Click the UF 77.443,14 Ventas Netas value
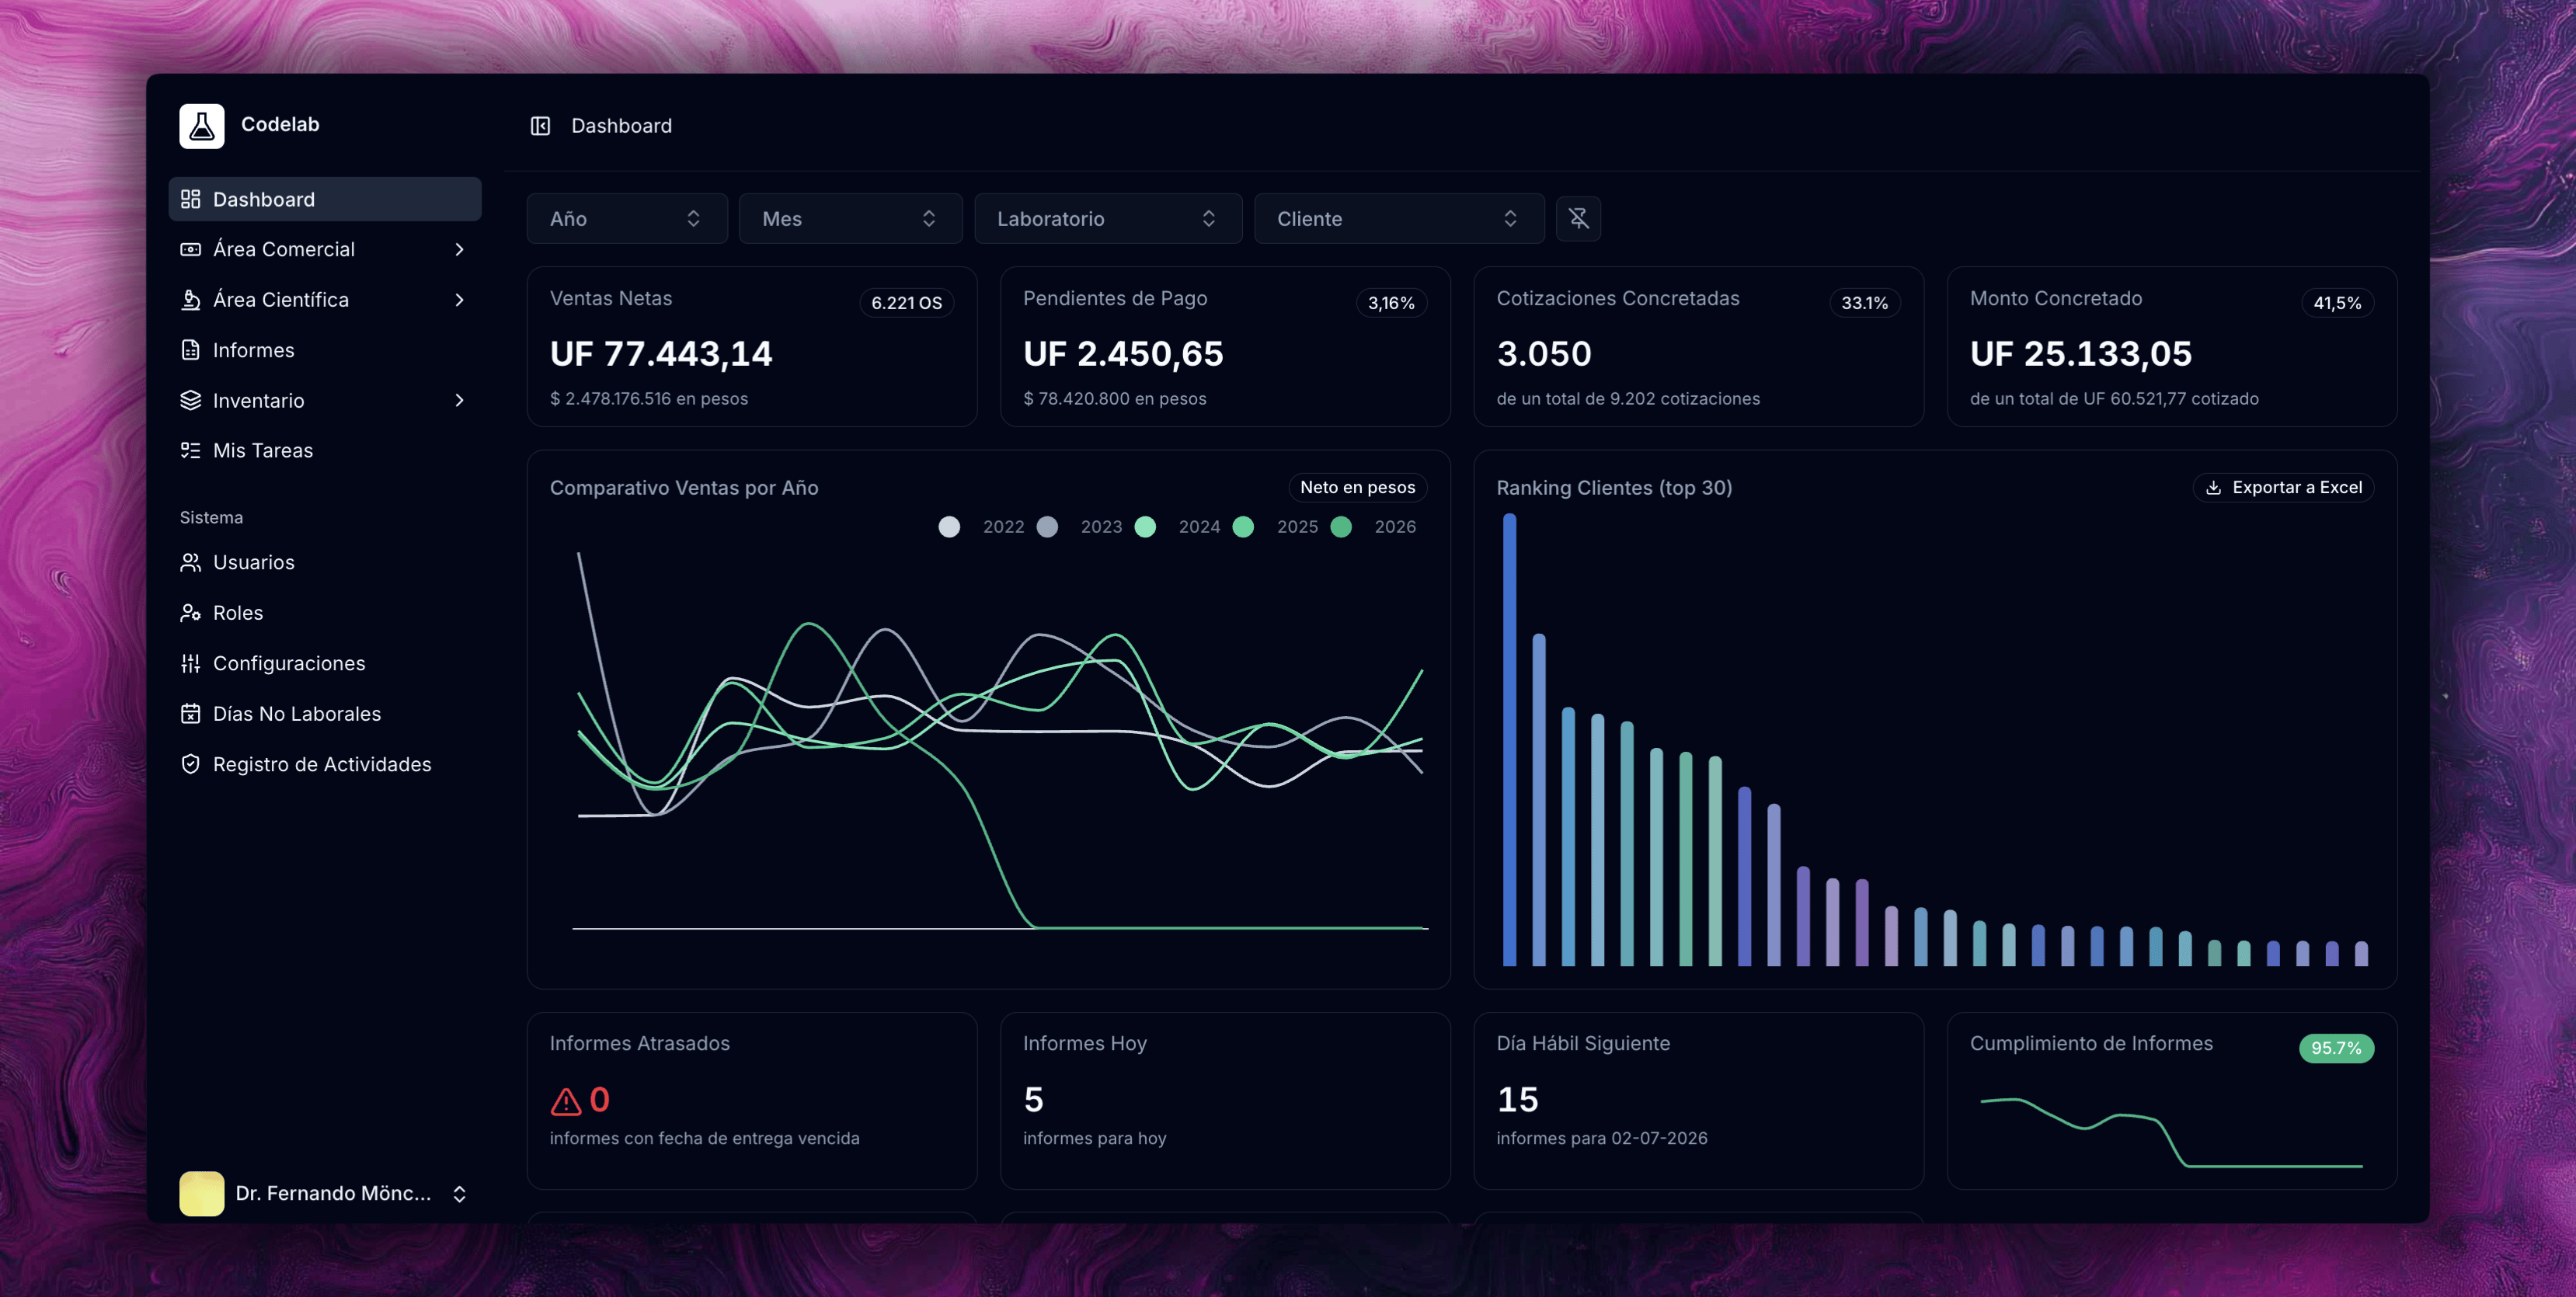Viewport: 2576px width, 1297px height. (661, 354)
